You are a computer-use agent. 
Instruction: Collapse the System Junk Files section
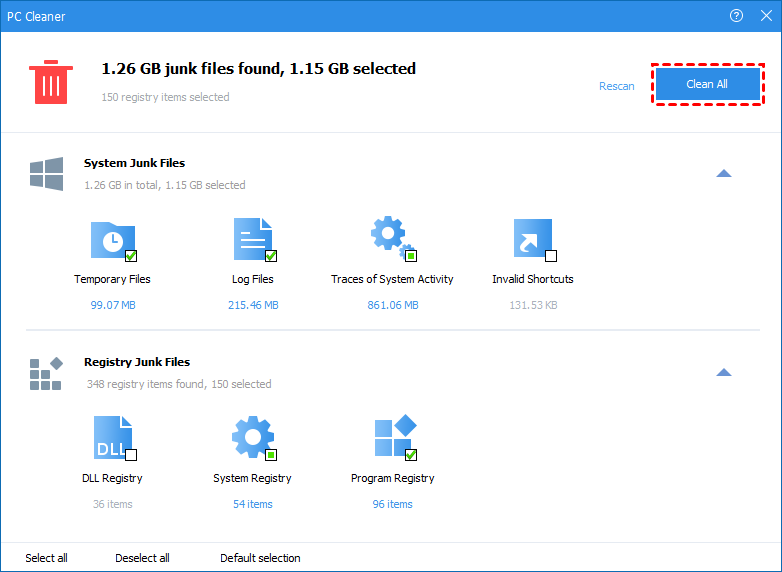(724, 174)
